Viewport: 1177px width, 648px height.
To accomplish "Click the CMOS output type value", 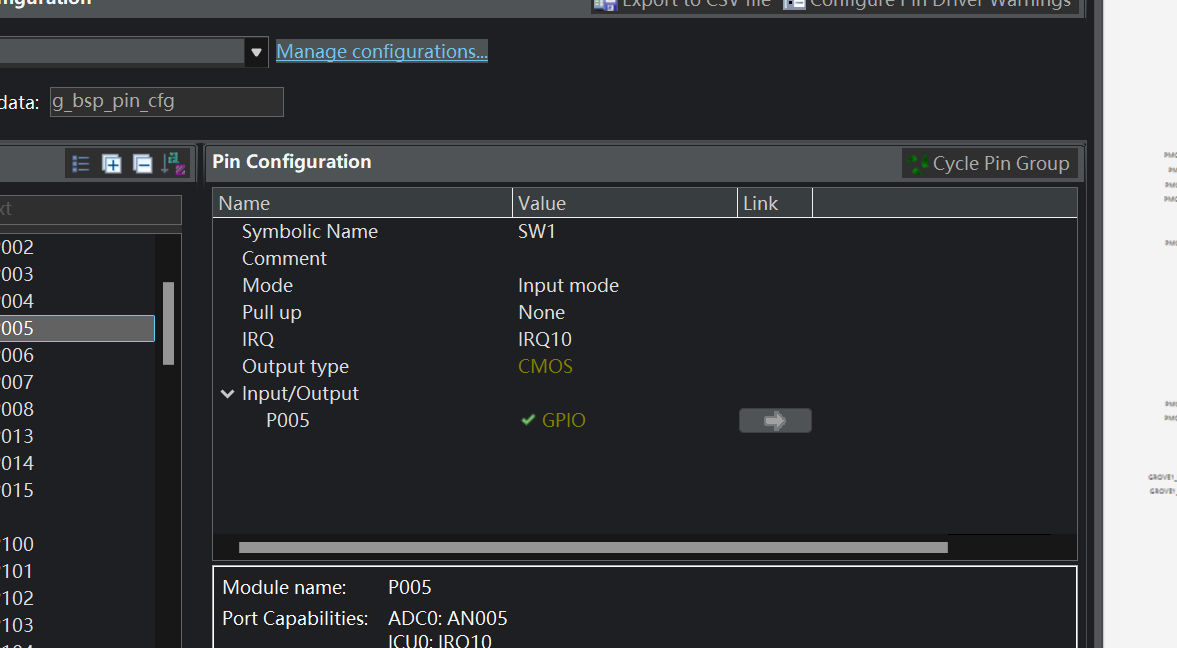I will tap(546, 366).
